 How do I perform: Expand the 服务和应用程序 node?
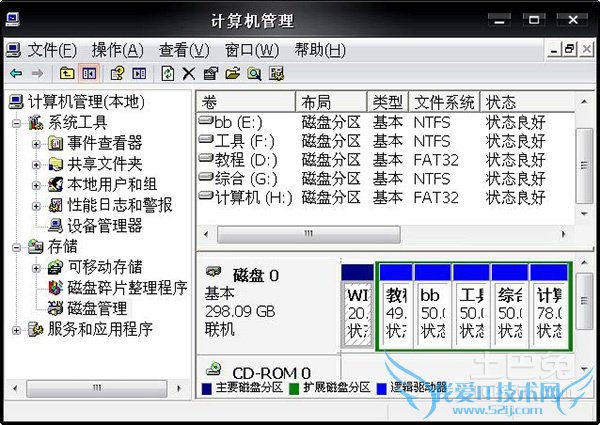pos(16,330)
